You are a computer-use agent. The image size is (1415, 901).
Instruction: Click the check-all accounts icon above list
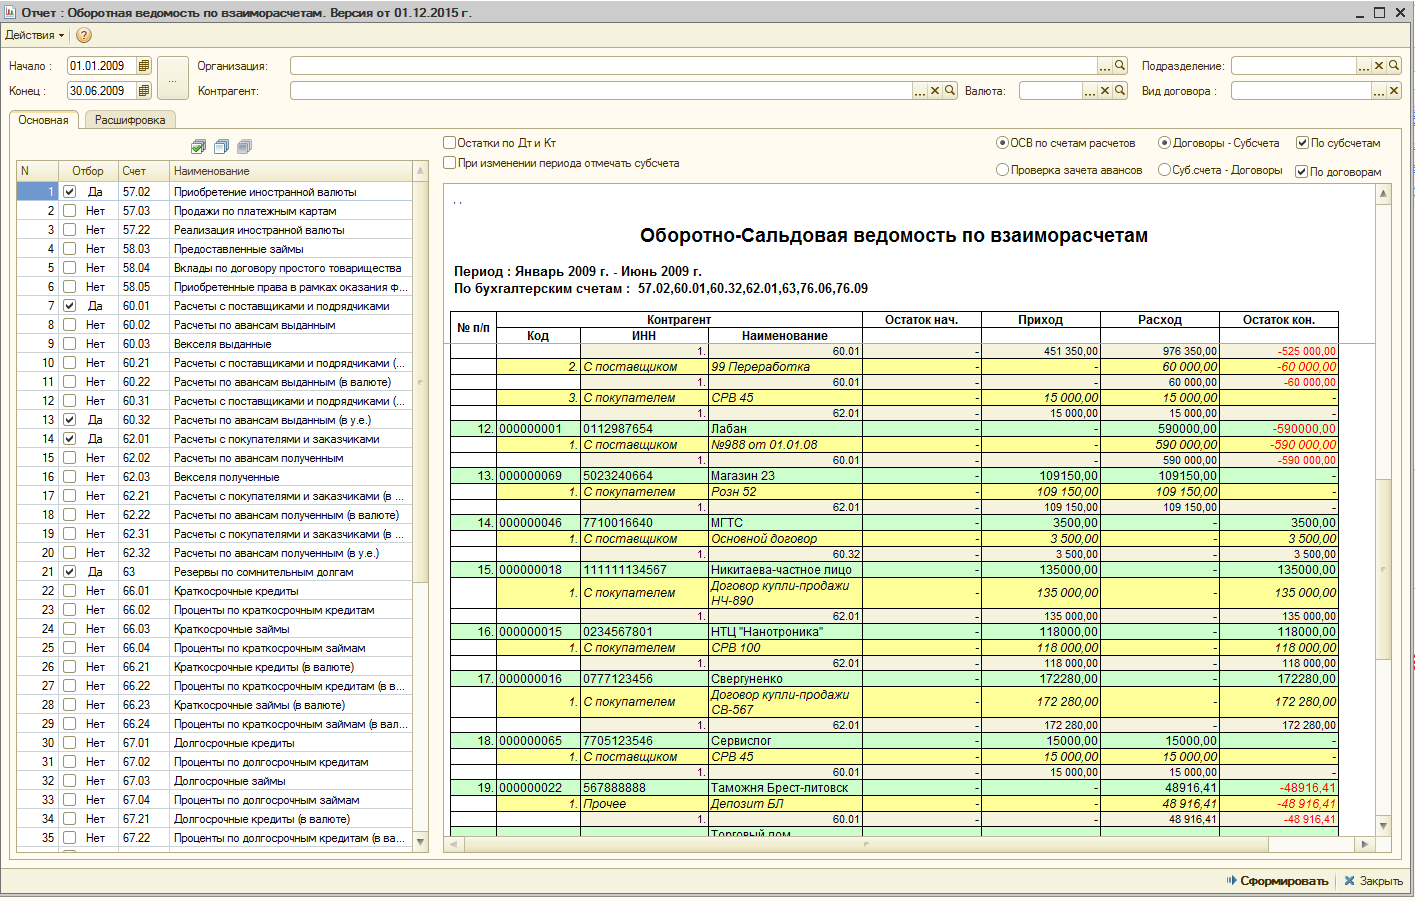pos(198,147)
